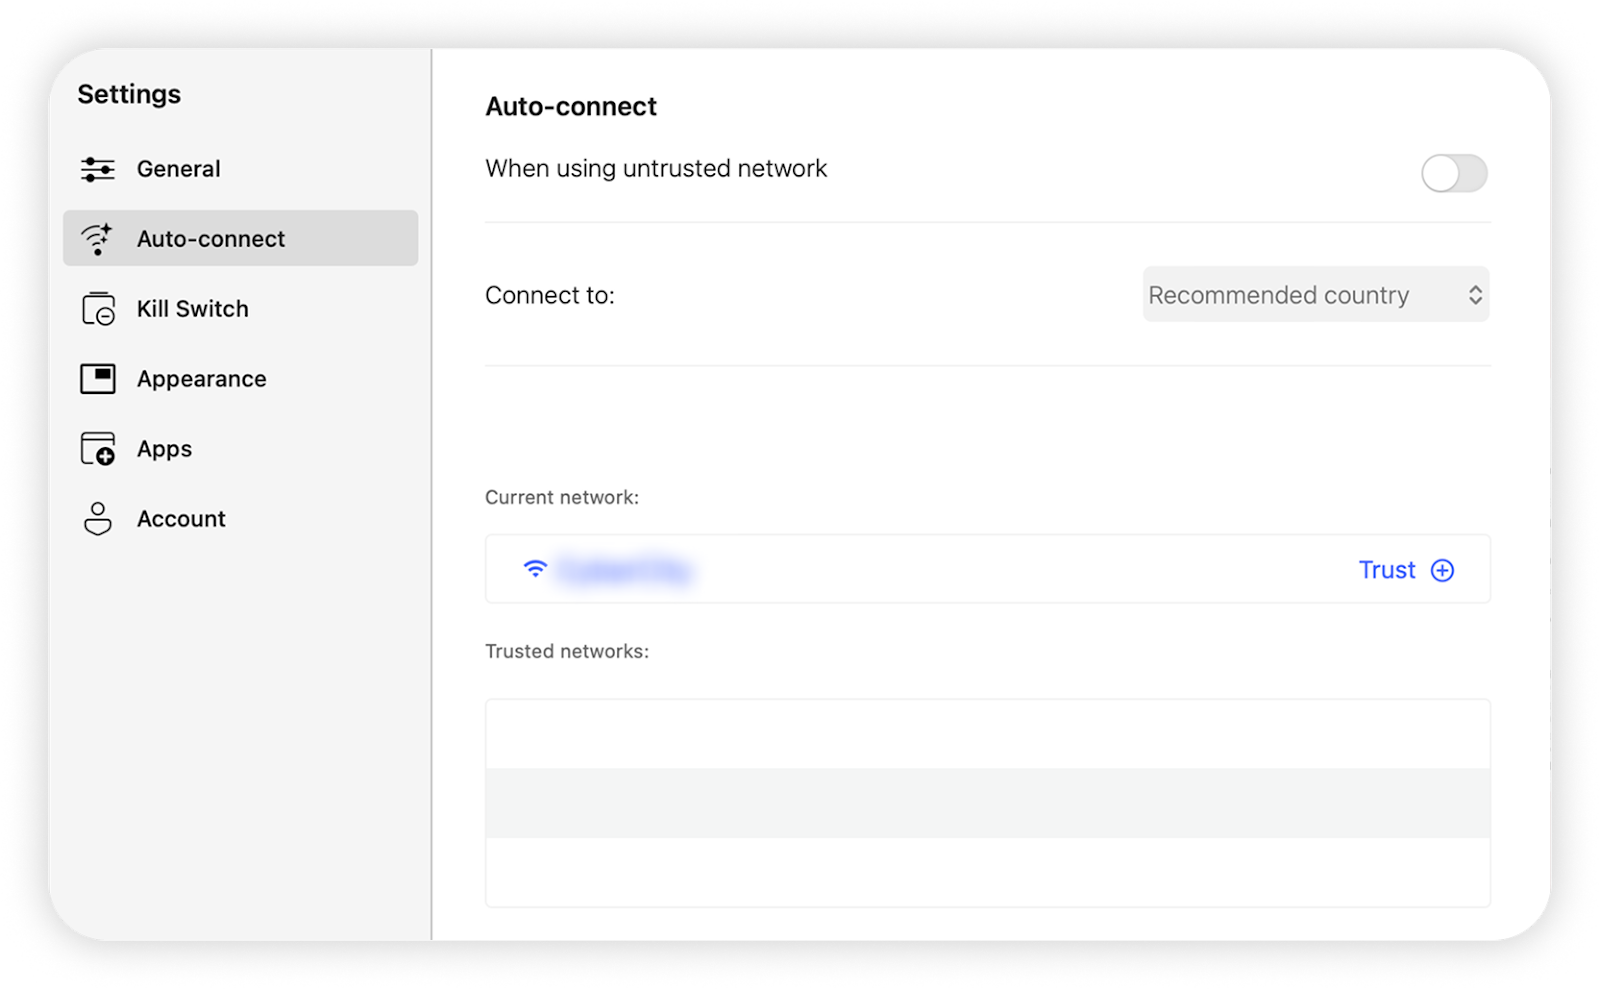Go to Kill Switch settings
The width and height of the screenshot is (1600, 989).
coord(192,309)
